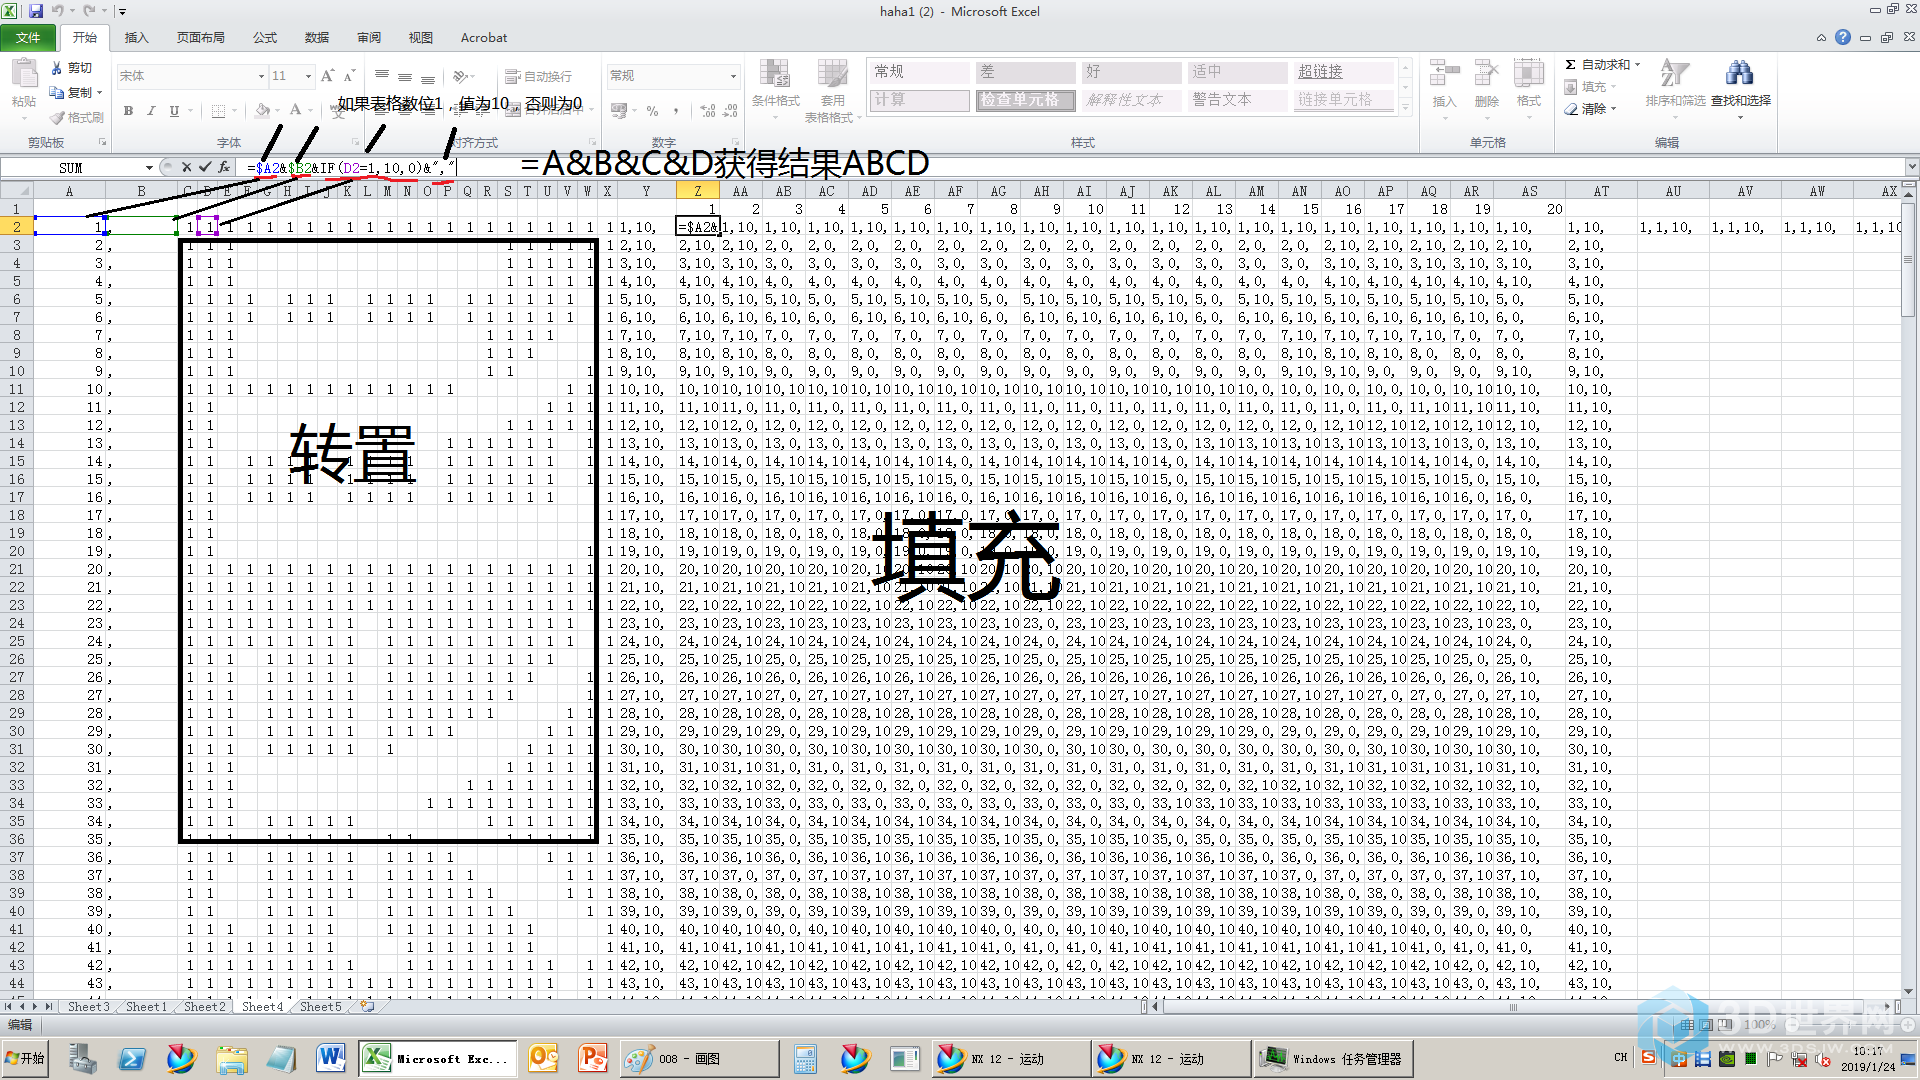Toggle top vertical alignment

(382, 76)
